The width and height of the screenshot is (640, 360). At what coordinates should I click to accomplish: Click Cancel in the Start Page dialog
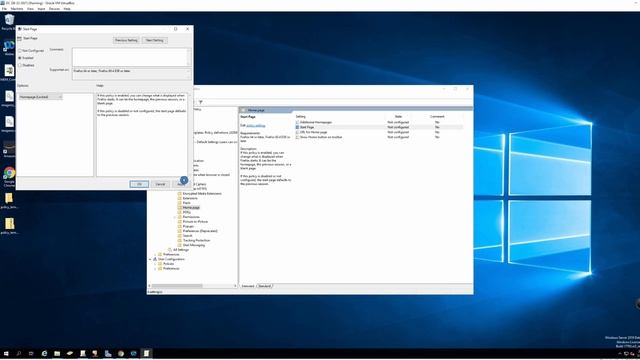pos(160,184)
